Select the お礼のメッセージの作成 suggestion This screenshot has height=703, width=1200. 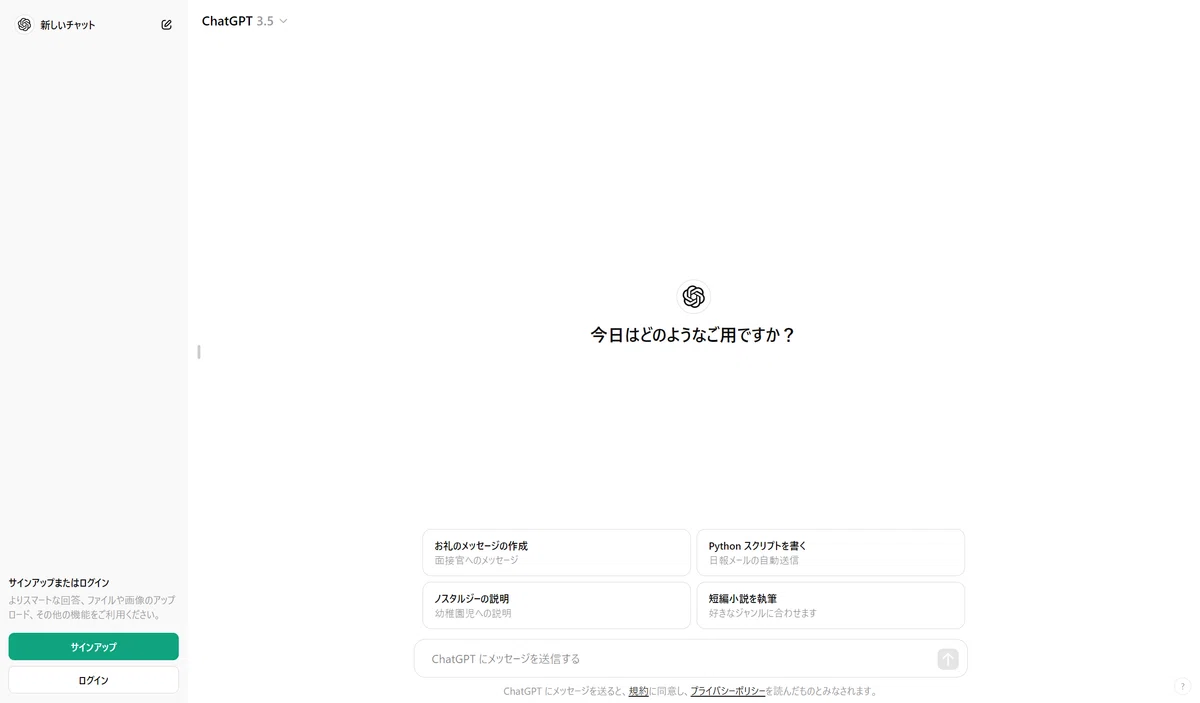(x=556, y=552)
